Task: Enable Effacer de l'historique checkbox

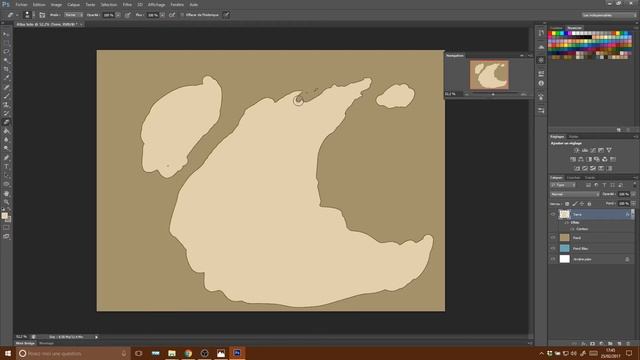Action: (182, 15)
